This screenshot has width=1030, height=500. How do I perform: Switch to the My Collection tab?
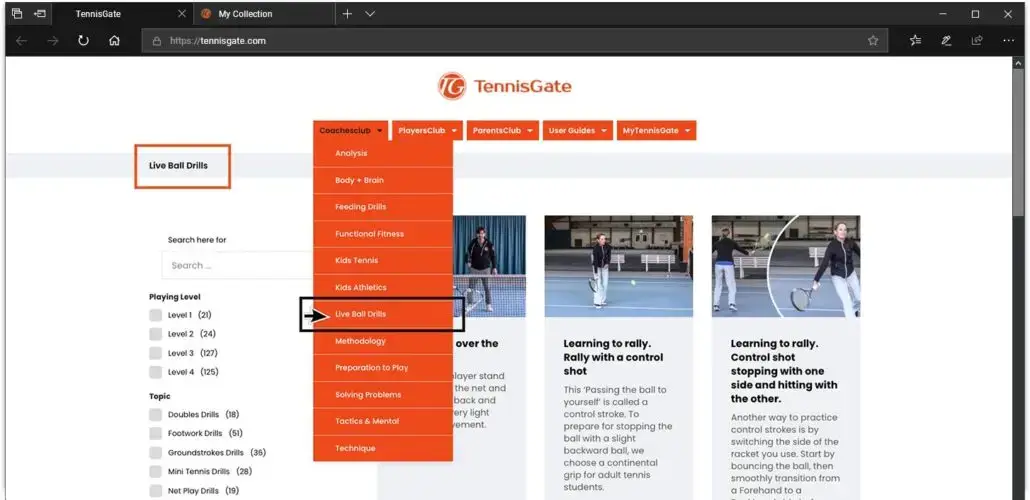pyautogui.click(x=245, y=14)
